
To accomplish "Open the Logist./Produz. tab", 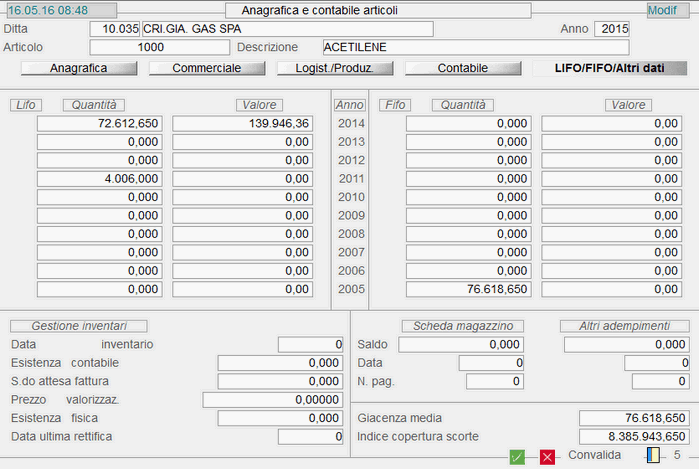I will click(335, 68).
